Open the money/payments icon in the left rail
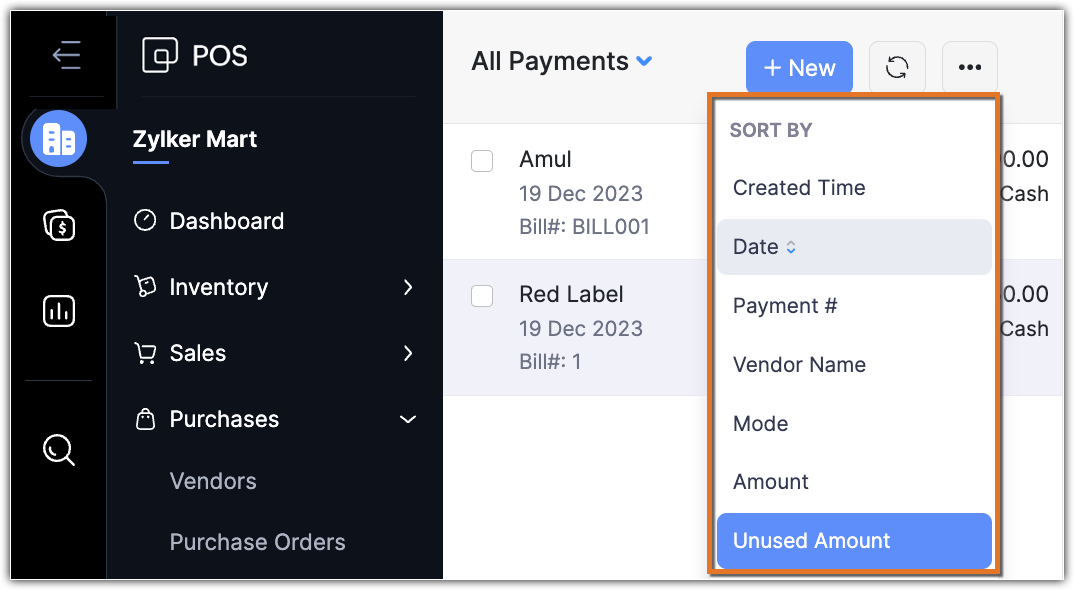This screenshot has height=590, width=1074. coord(59,225)
